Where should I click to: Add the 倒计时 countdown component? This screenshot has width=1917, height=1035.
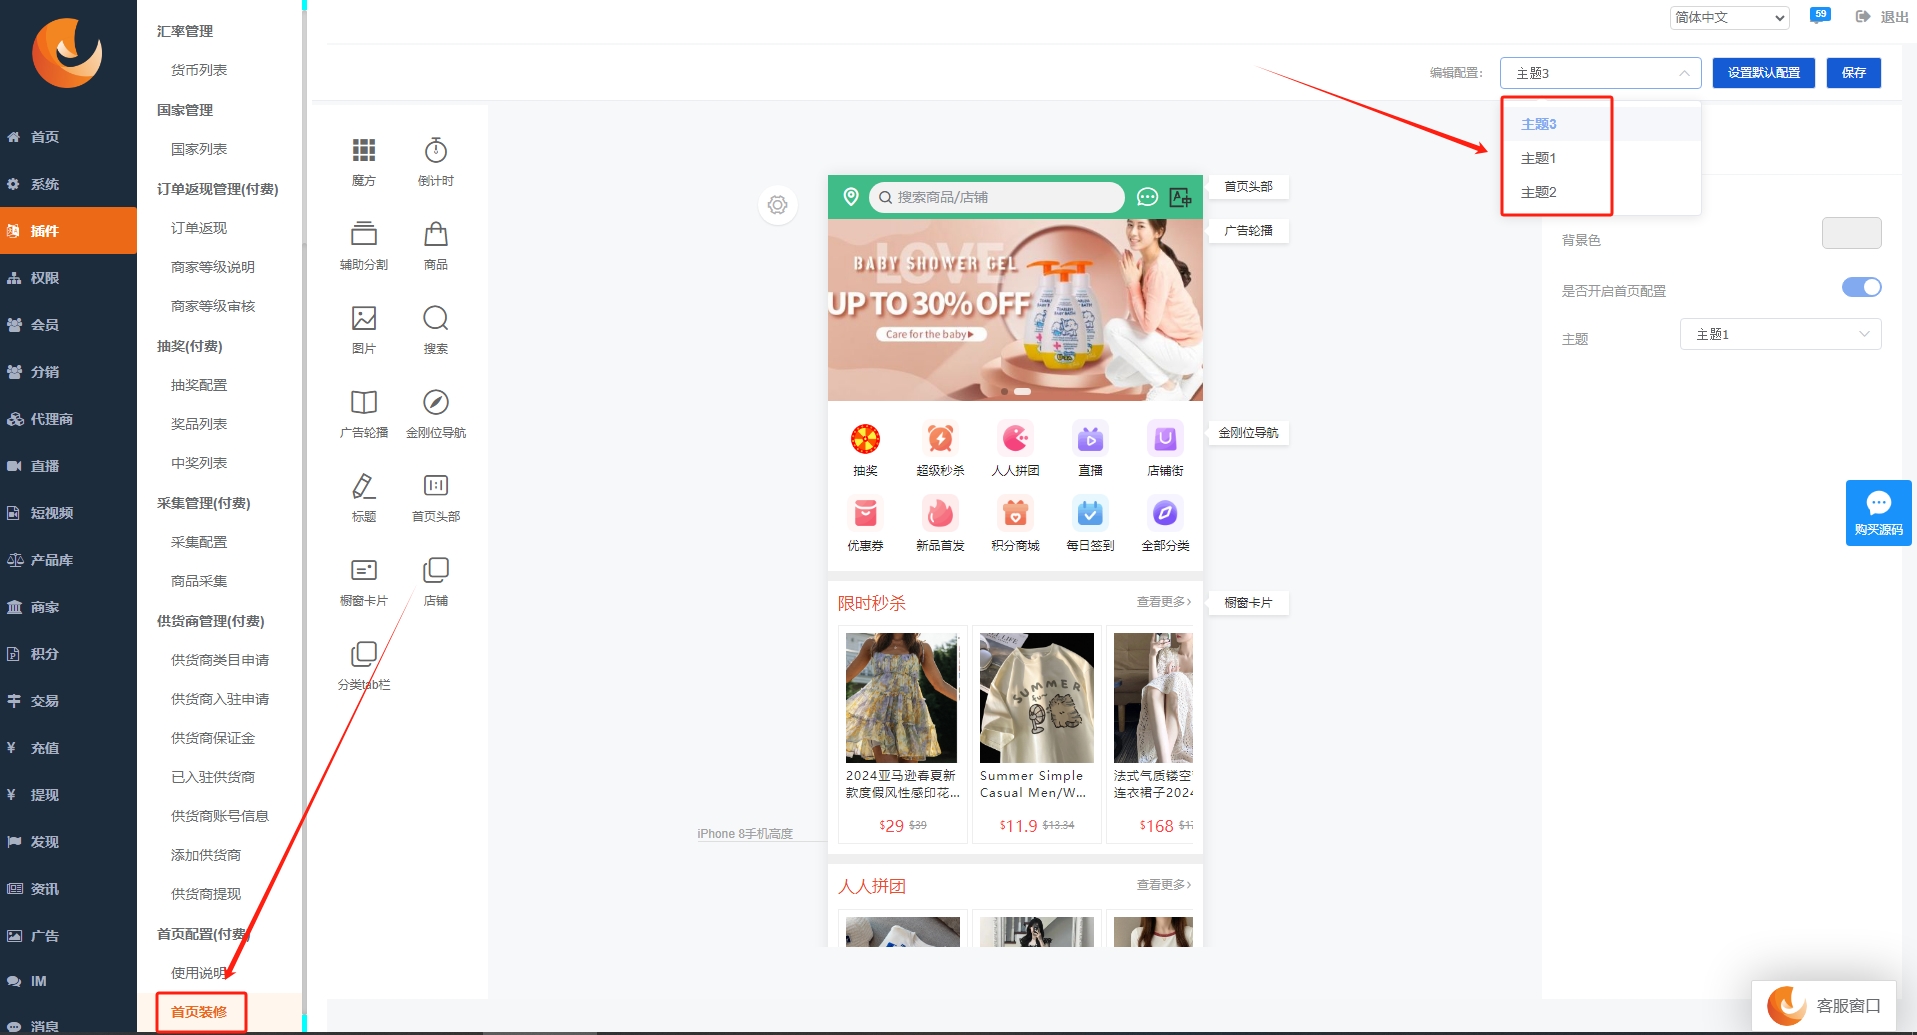click(x=436, y=162)
